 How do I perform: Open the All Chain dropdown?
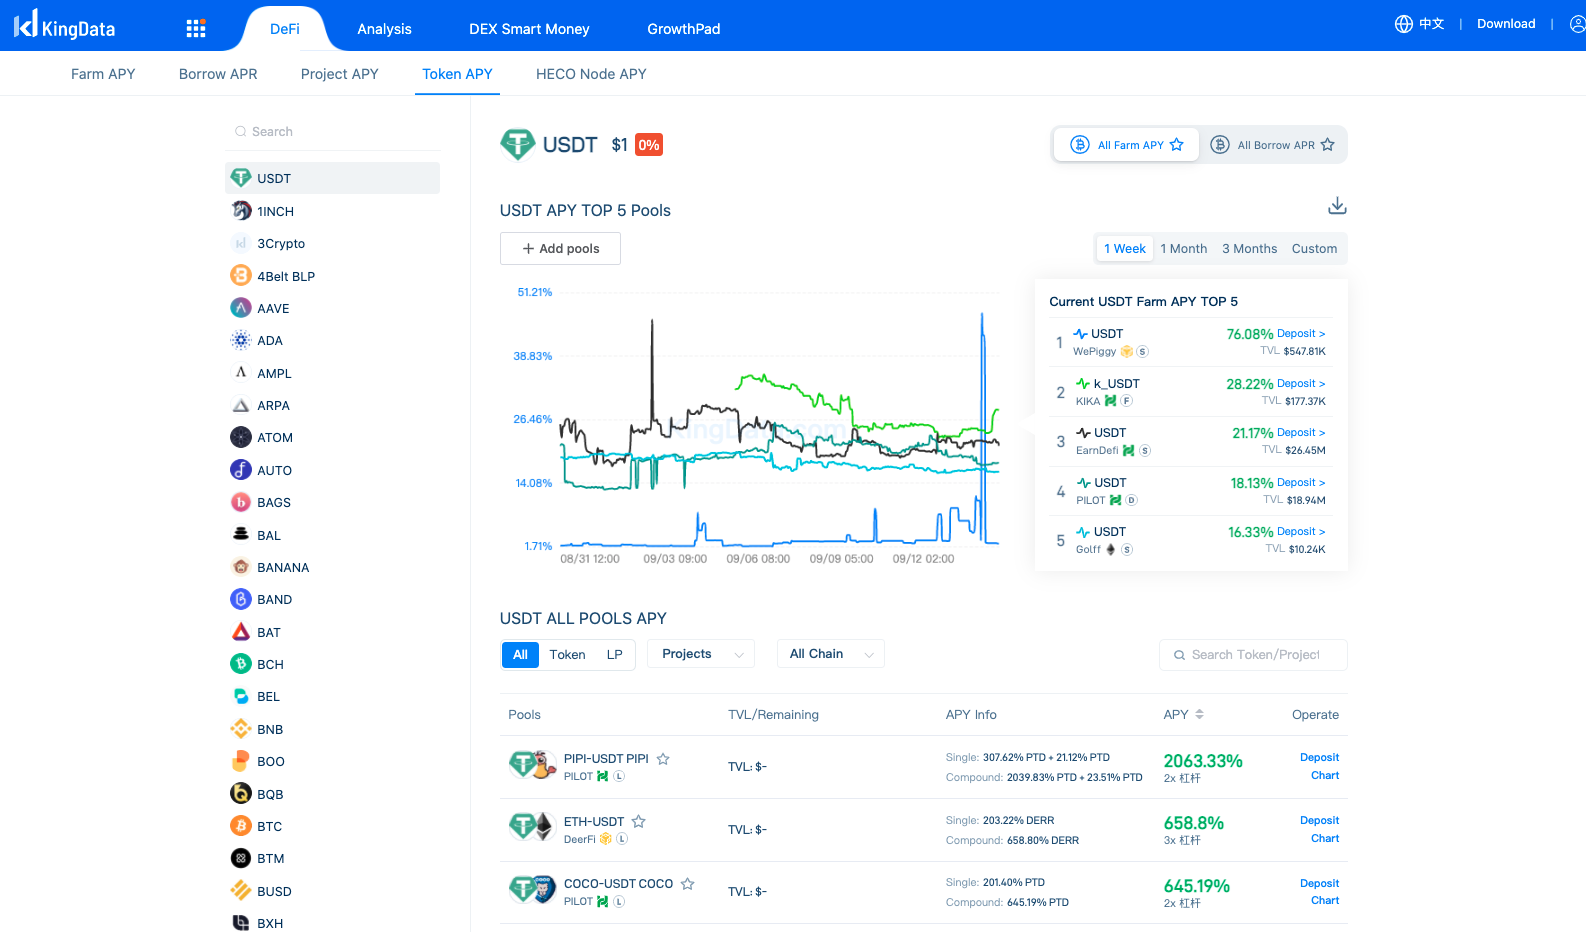(x=831, y=654)
